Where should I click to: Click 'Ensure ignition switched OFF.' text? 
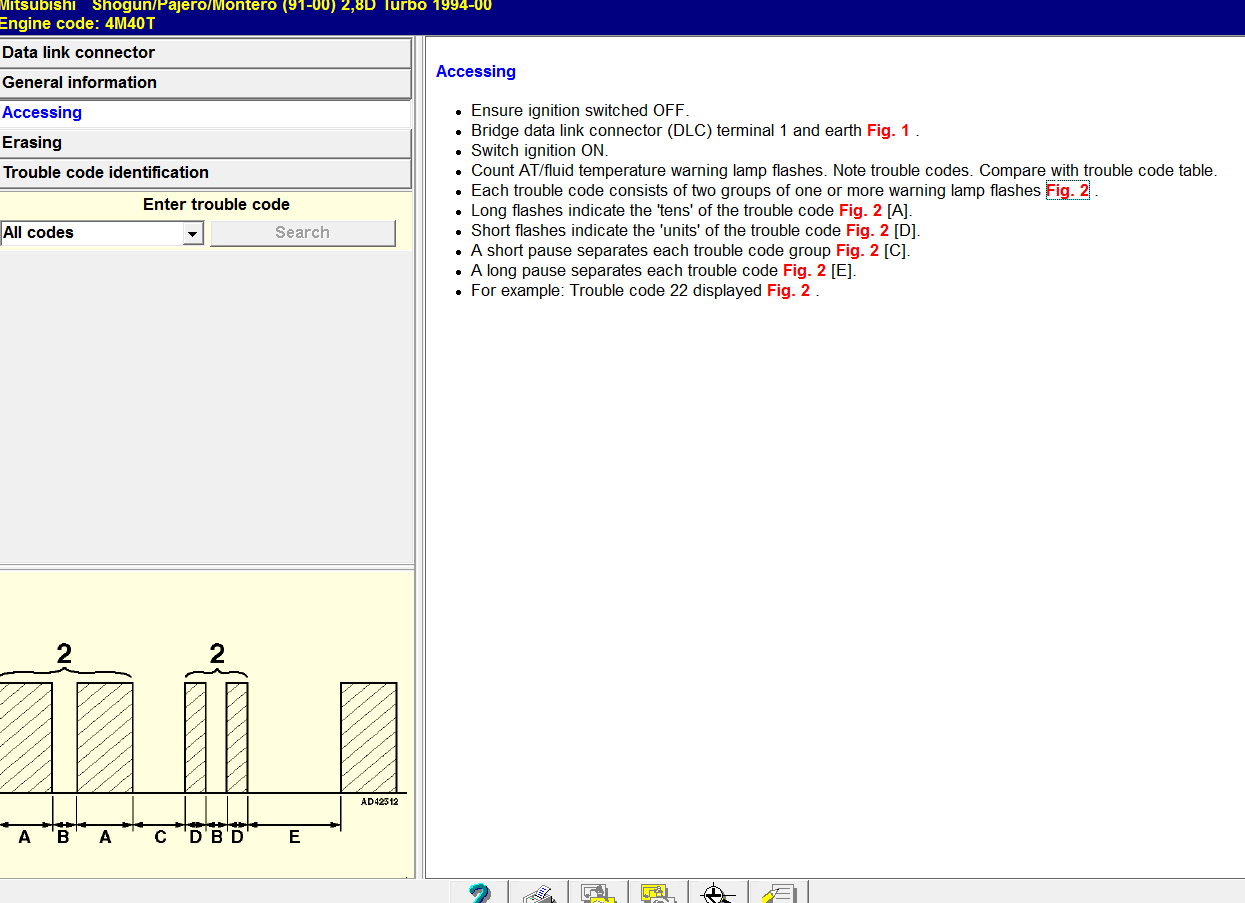click(x=580, y=110)
